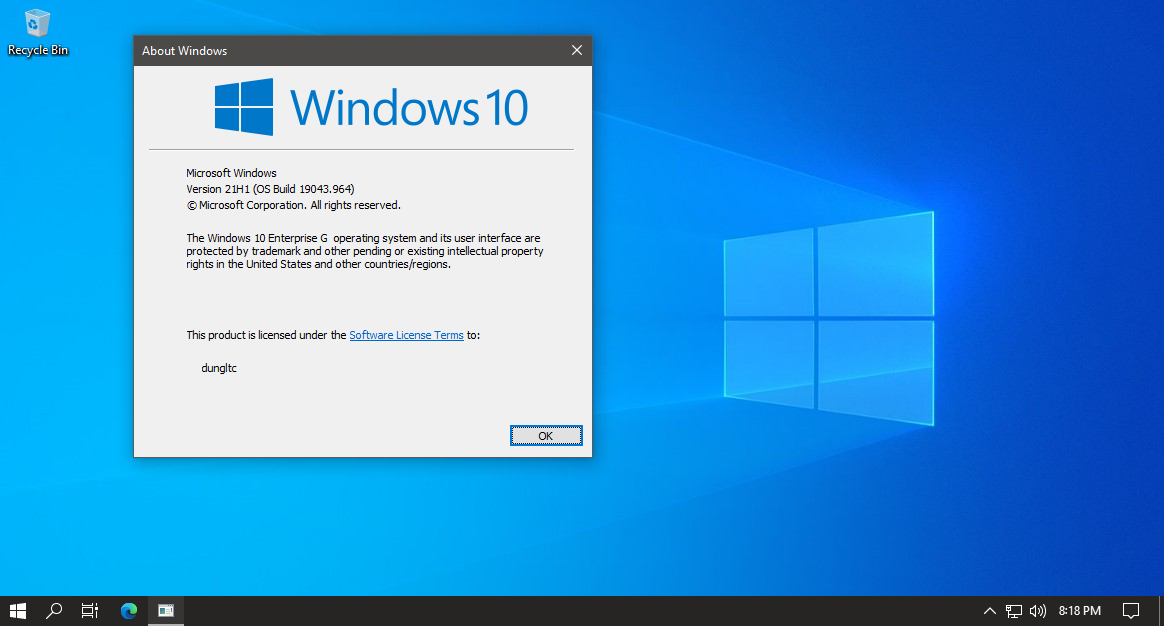The image size is (1164, 626).
Task: Open volume control speaker icon
Action: (x=1037, y=610)
